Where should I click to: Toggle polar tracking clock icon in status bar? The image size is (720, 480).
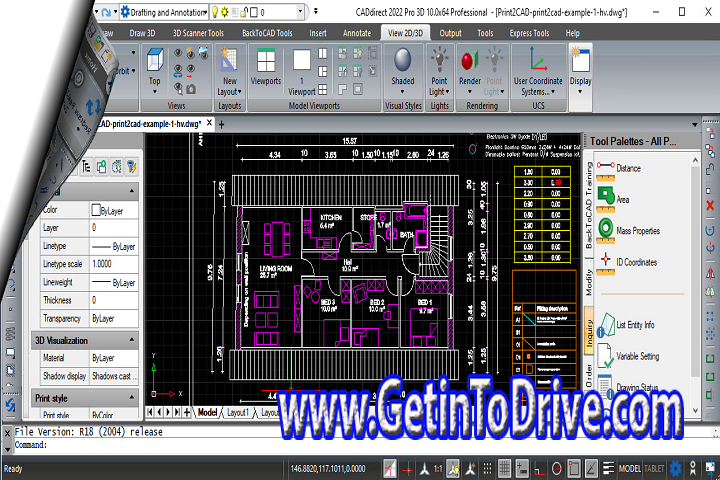coord(556,469)
